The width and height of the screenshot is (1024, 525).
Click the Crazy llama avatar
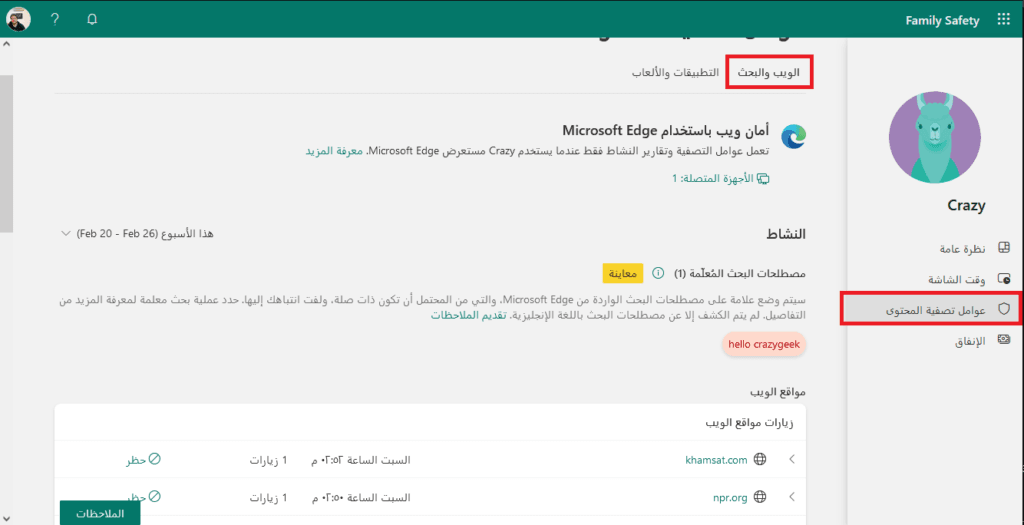pyautogui.click(x=935, y=137)
